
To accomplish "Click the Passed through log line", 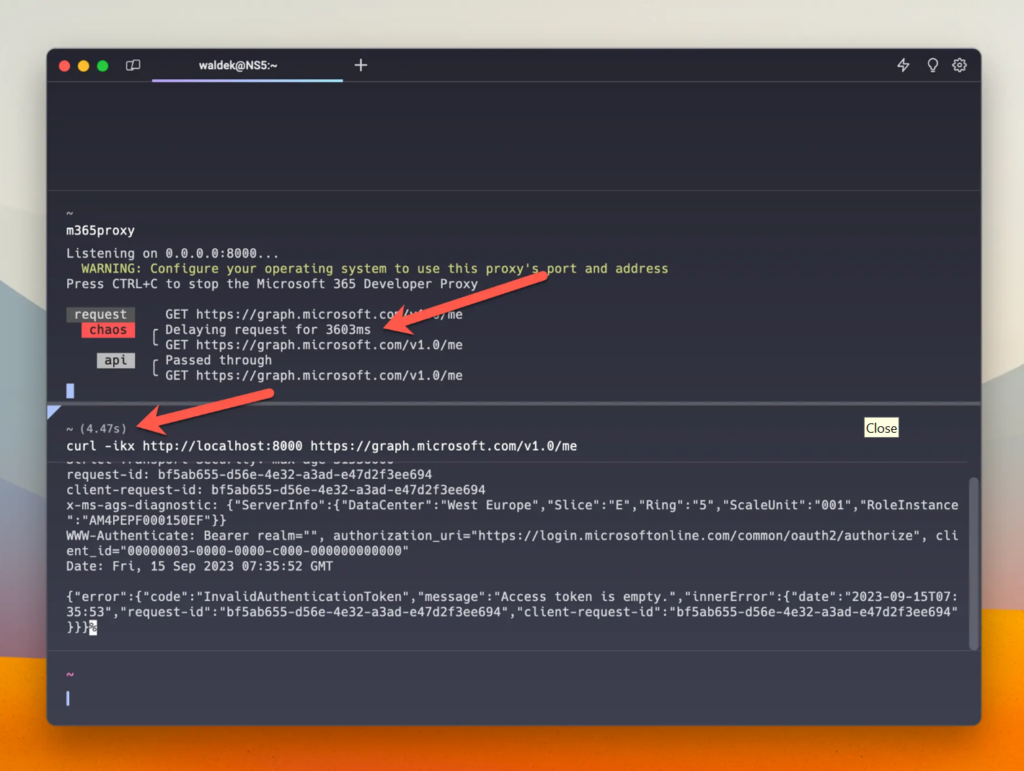I will coord(218,360).
